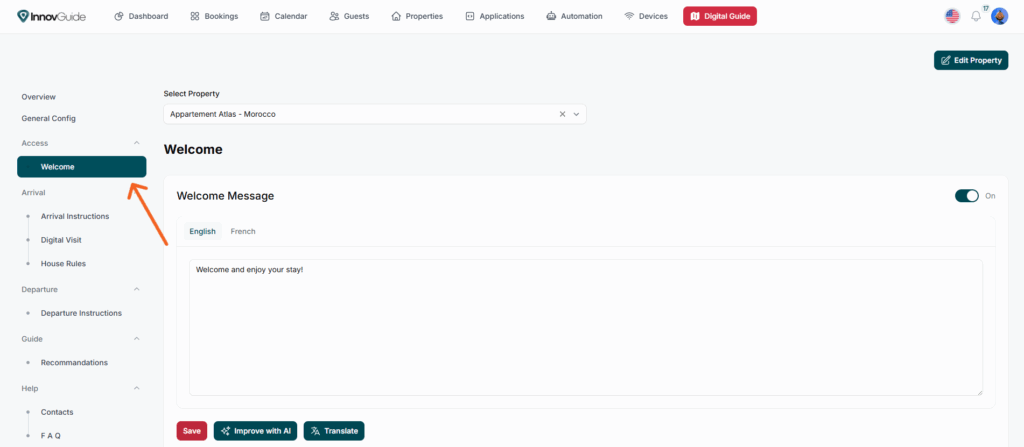Click the Improve with AI button
1024x447 pixels.
pos(256,431)
